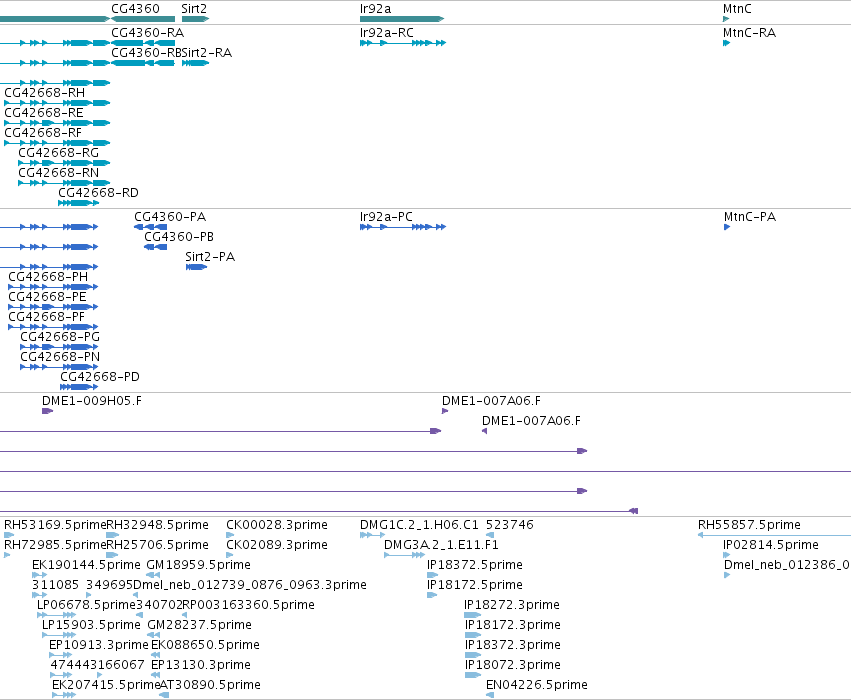The height and width of the screenshot is (700, 851).
Task: Click the 523746 EST label
Action: pyautogui.click(x=510, y=525)
